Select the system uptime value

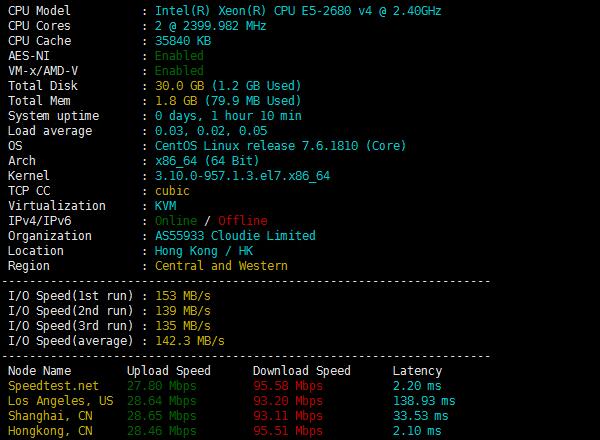point(228,116)
